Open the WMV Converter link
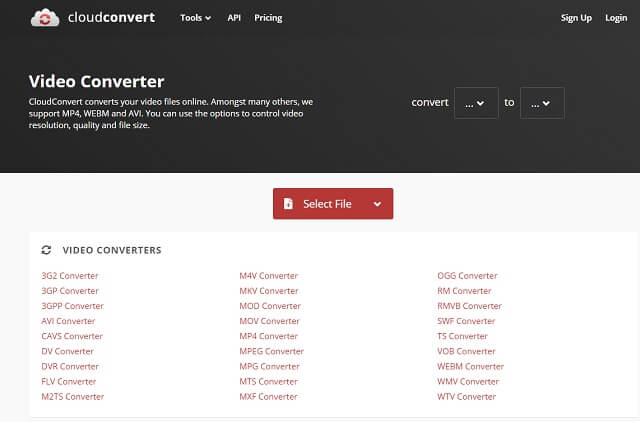Viewport: 640px width, 422px height. tap(468, 382)
